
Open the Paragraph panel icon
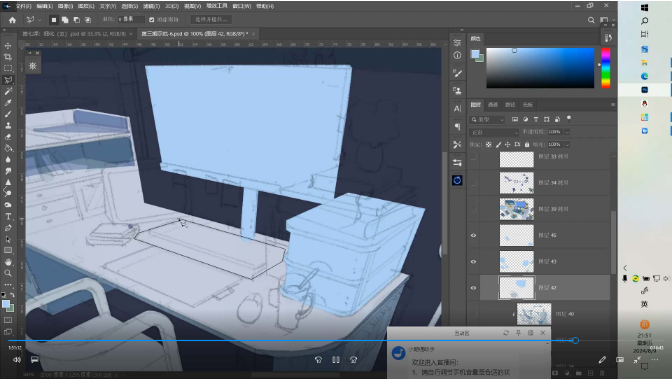coord(457,126)
